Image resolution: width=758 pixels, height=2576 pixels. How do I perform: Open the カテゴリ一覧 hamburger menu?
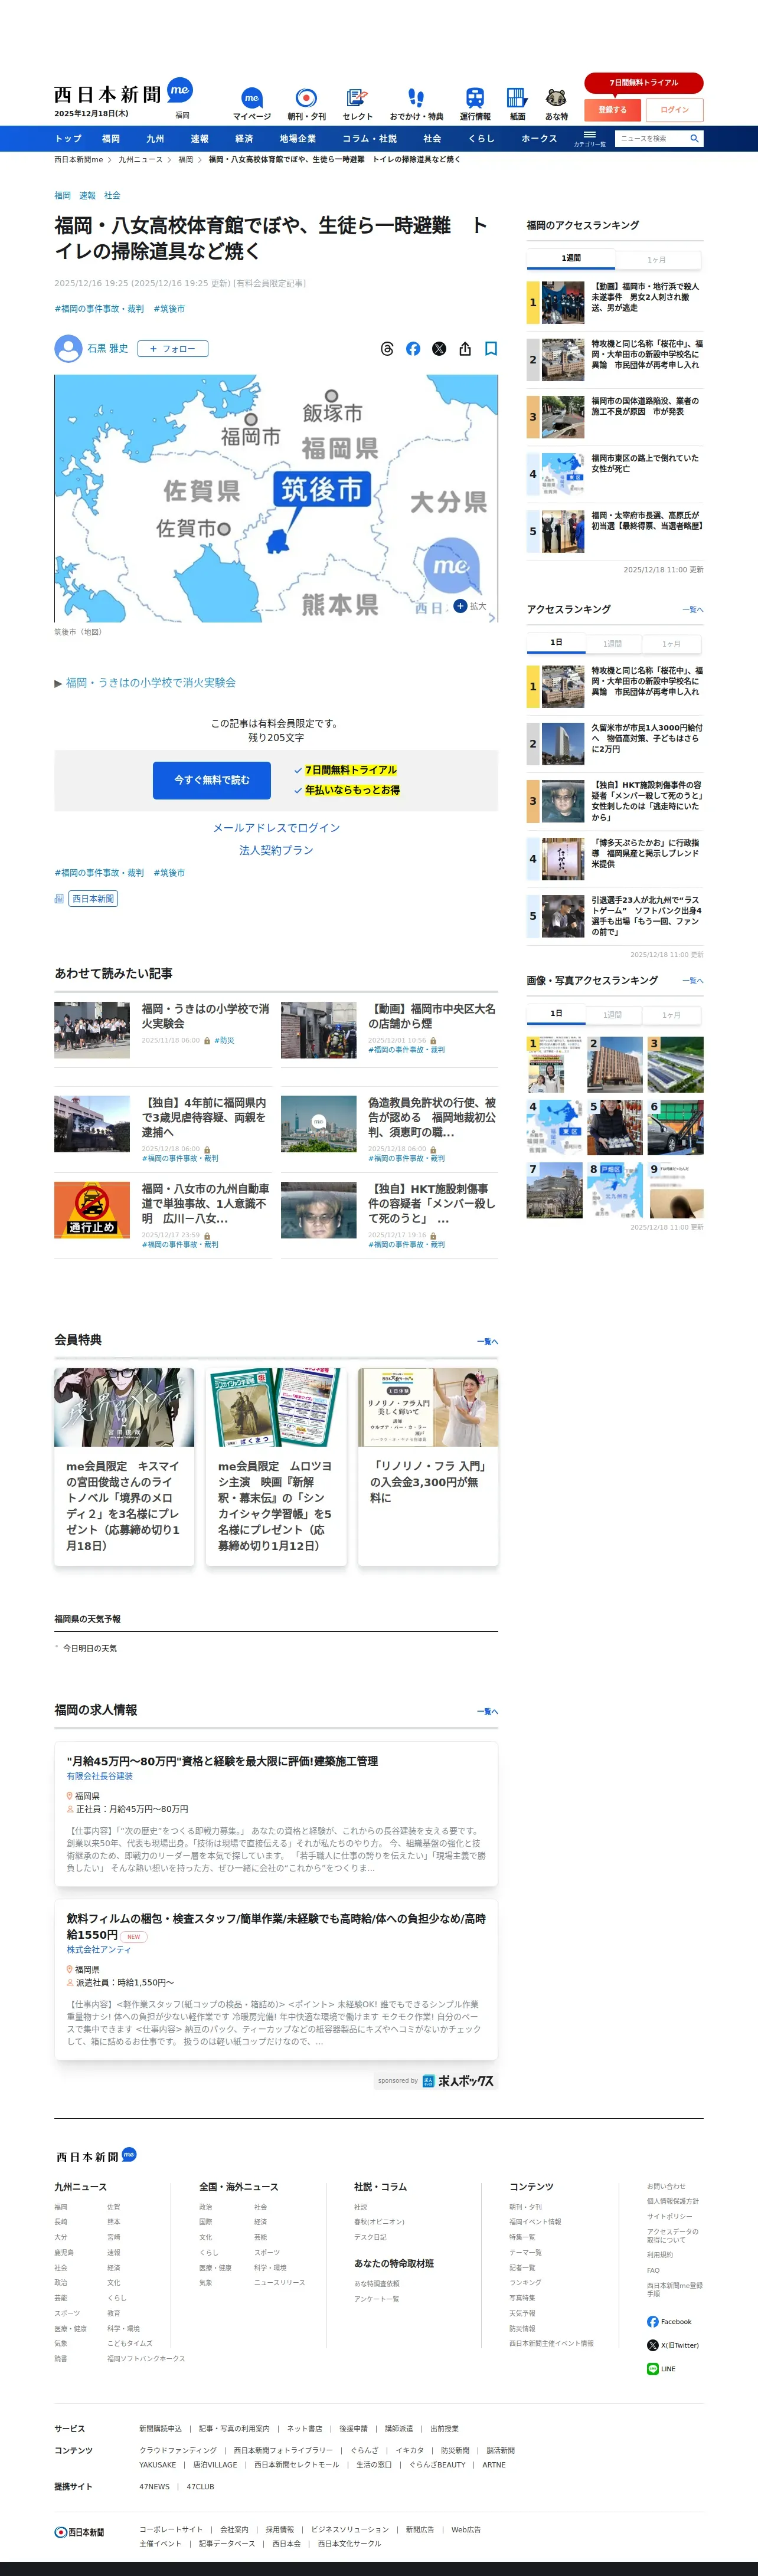click(x=590, y=138)
